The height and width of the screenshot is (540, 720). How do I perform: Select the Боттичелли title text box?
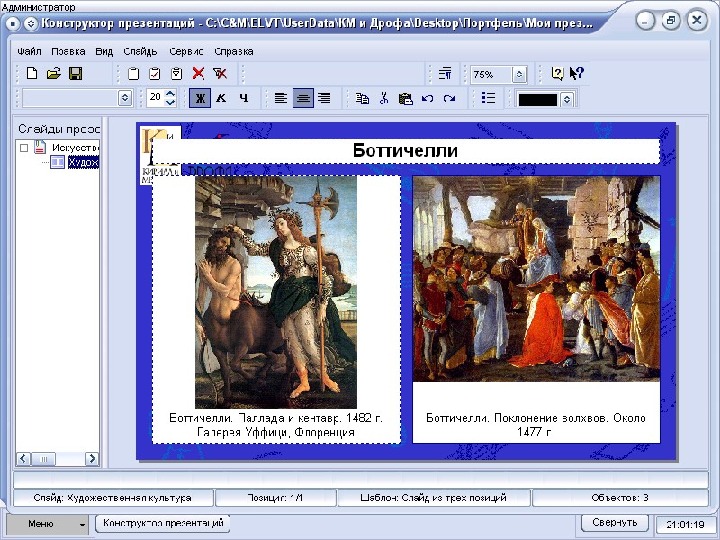[x=406, y=151]
